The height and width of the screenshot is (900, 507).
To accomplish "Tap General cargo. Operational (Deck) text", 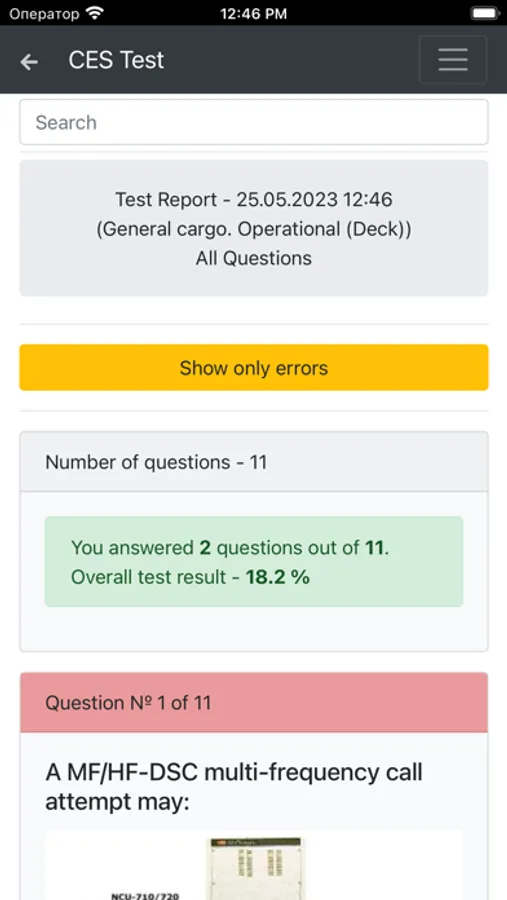I will [253, 229].
